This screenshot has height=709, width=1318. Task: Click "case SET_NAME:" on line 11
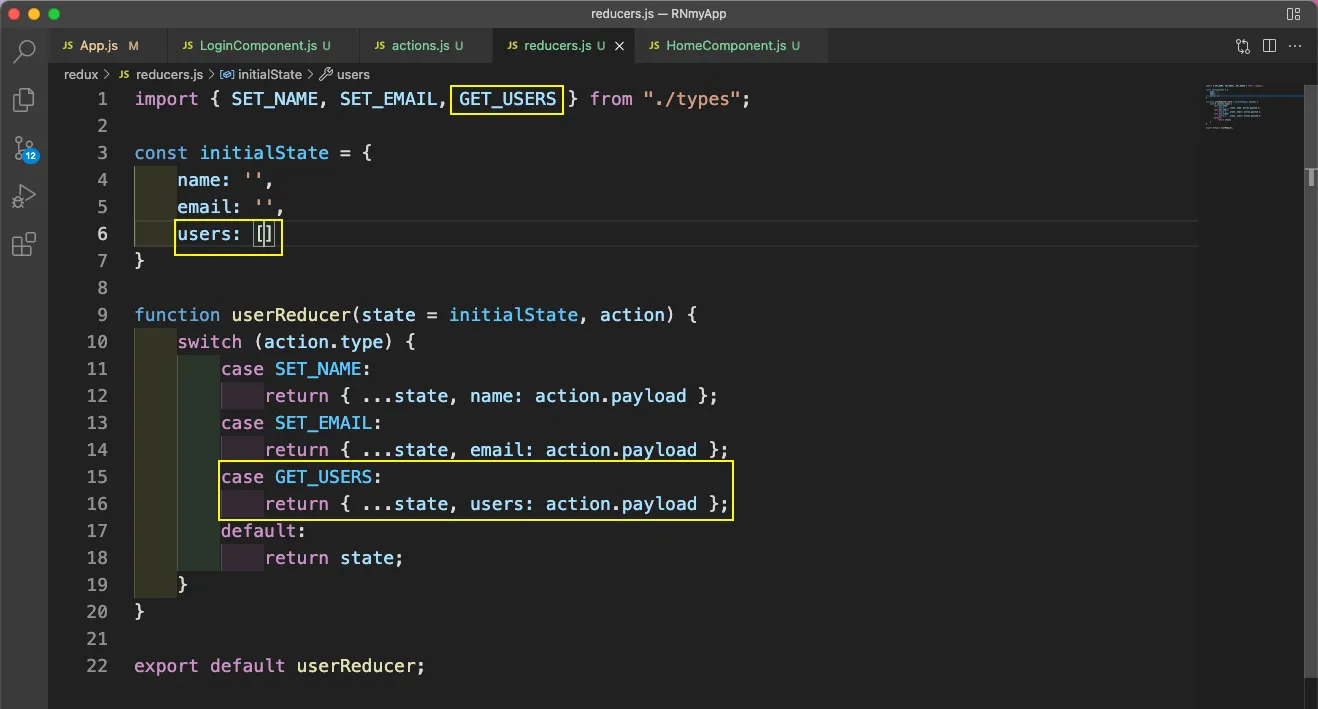coord(296,369)
